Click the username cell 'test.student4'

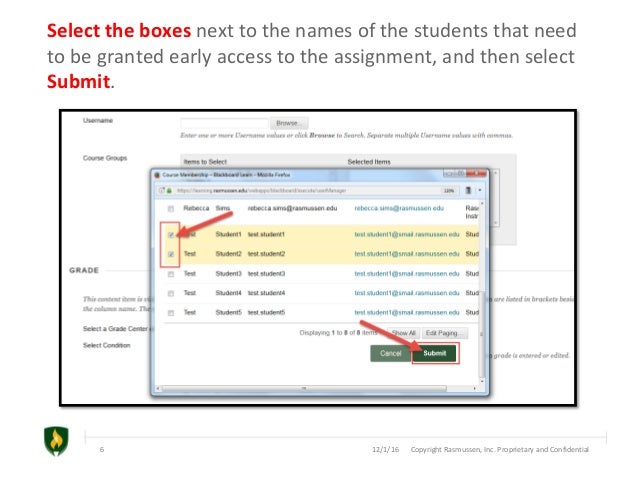click(x=266, y=293)
